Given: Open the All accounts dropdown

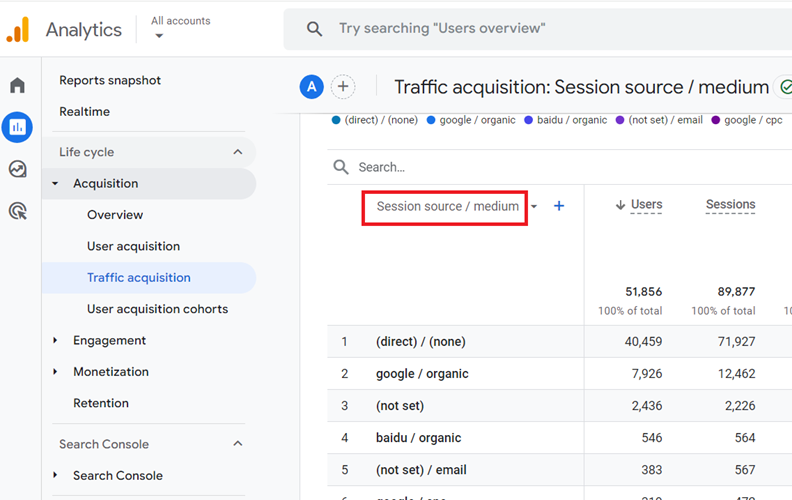Looking at the screenshot, I should 180,28.
